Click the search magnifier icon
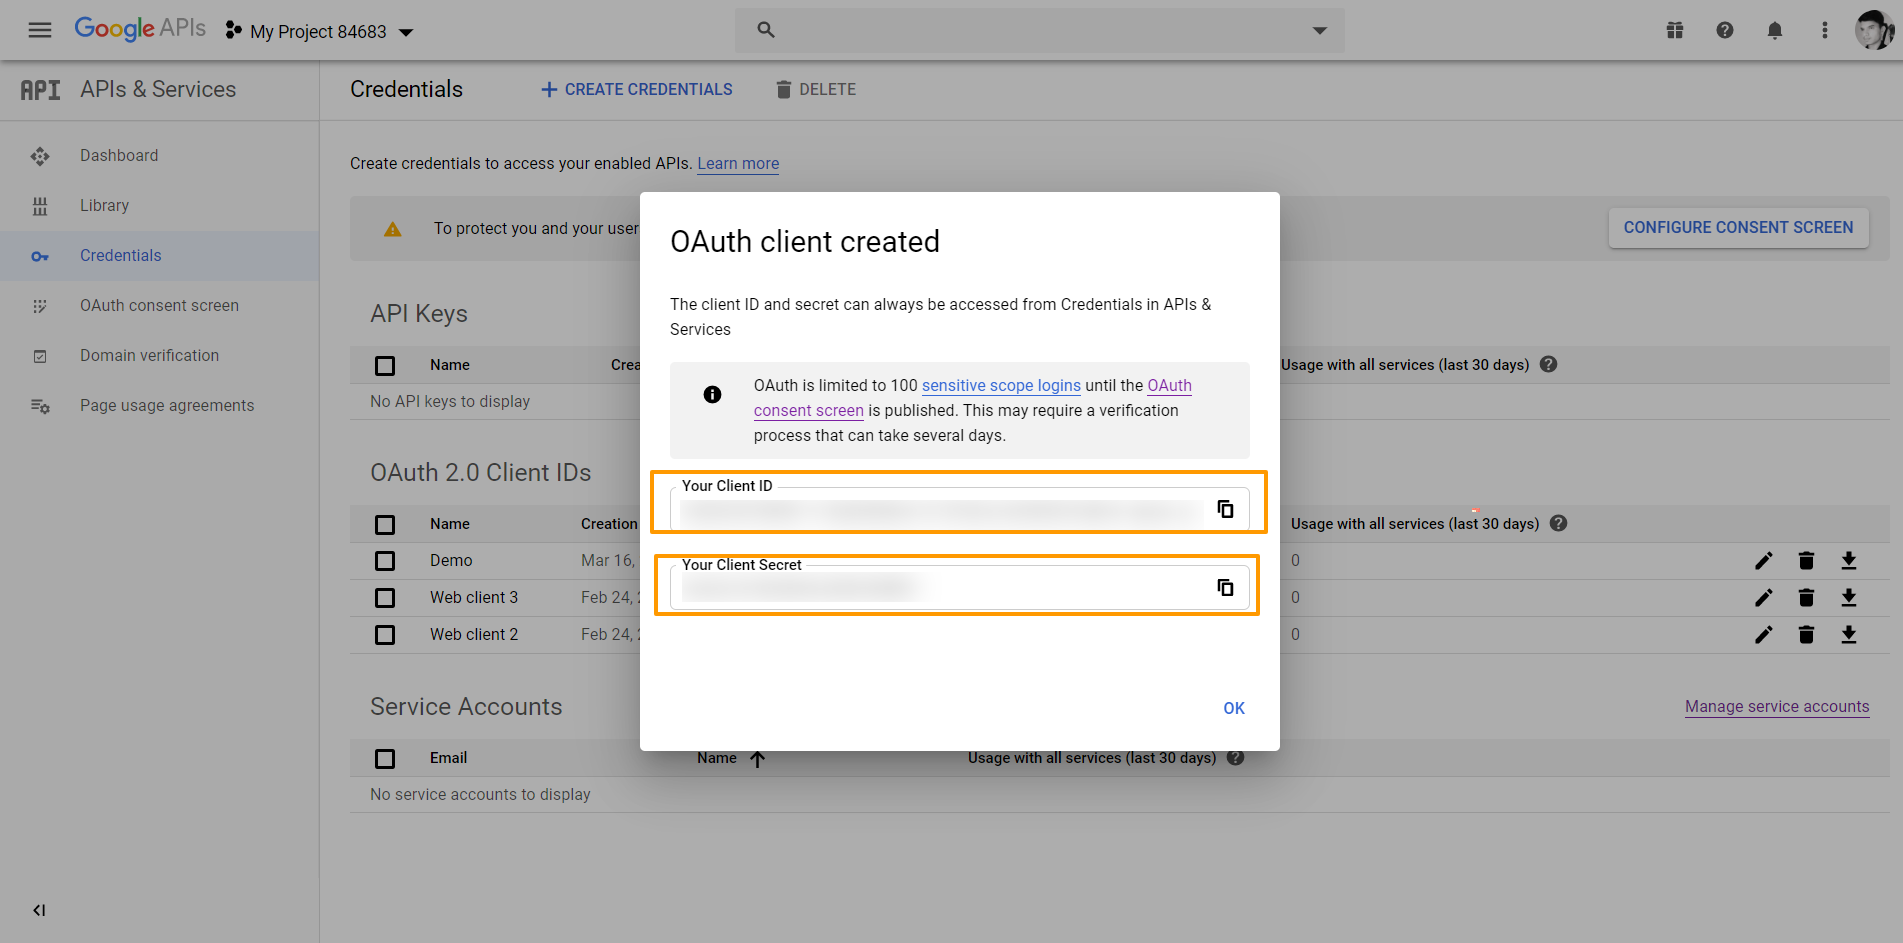This screenshot has height=943, width=1903. coord(766,30)
